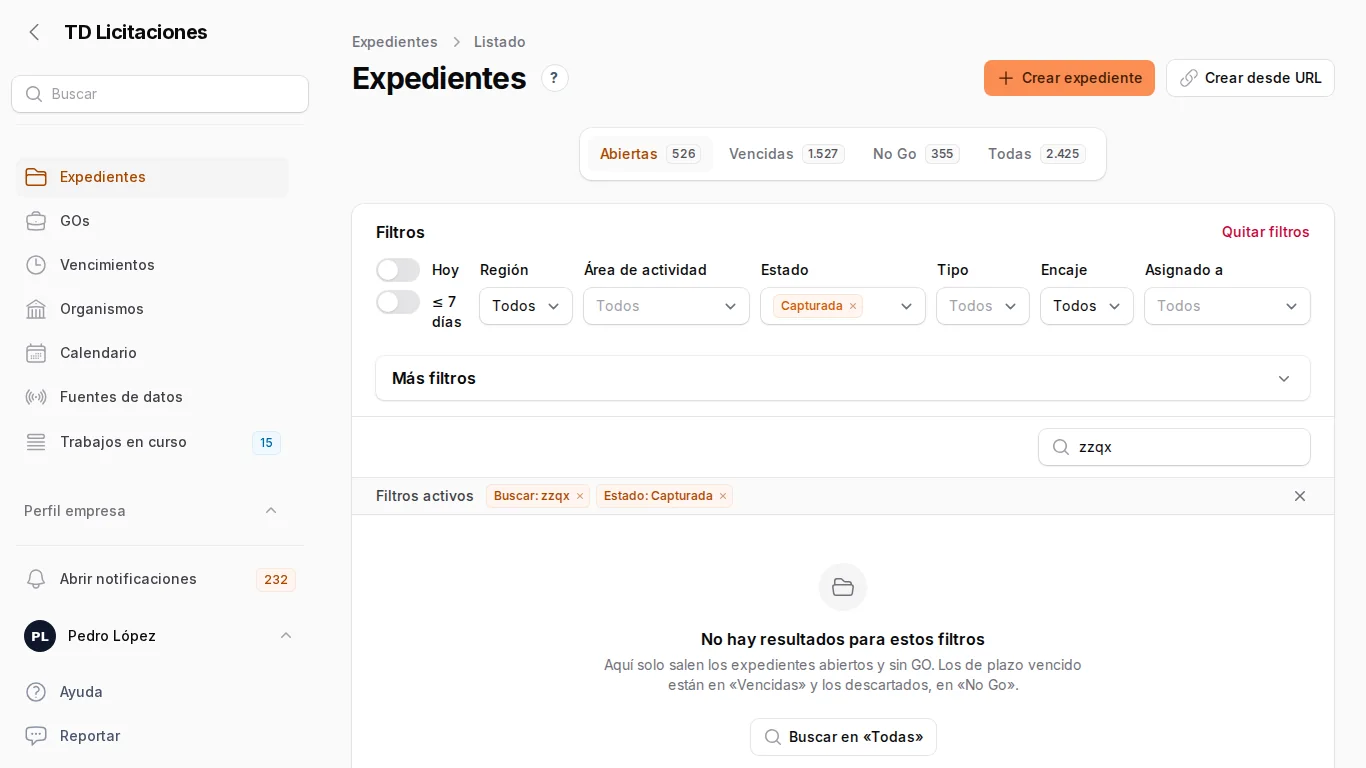1366x768 pixels.
Task: Click the Calendario calendar icon
Action: coord(36,353)
